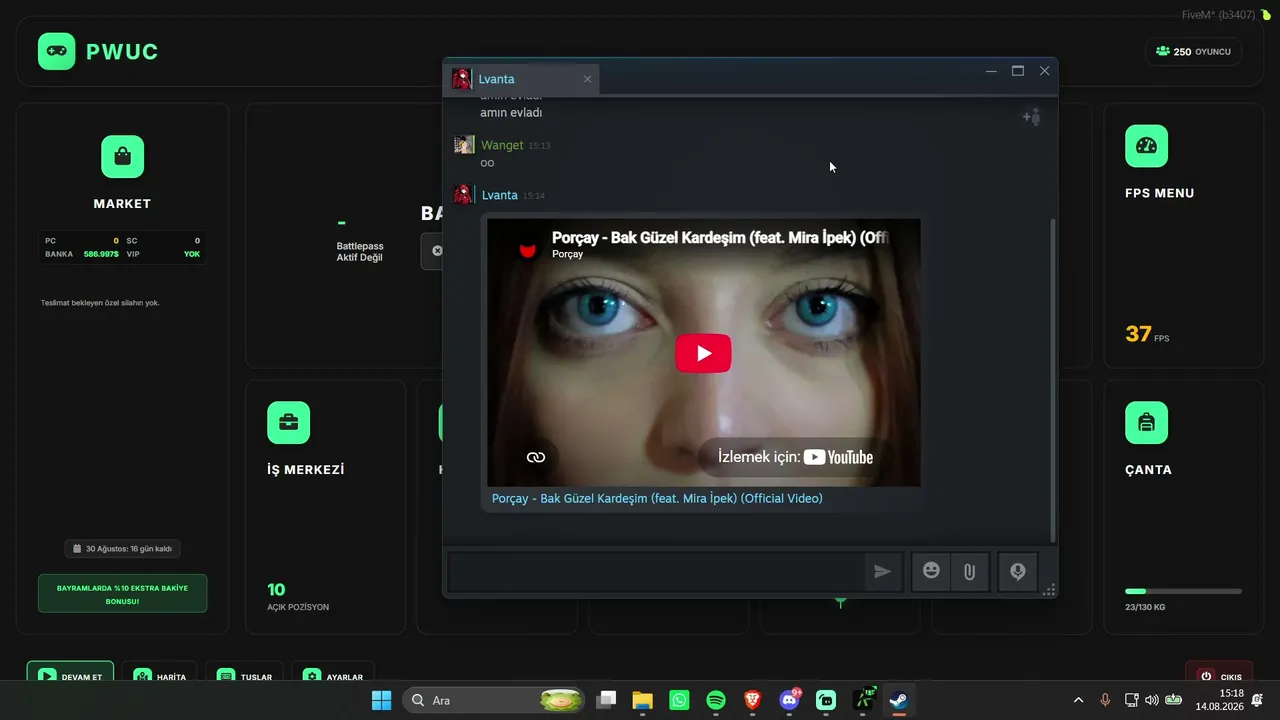
Task: Close the Lvanta chat tab
Action: (587, 79)
